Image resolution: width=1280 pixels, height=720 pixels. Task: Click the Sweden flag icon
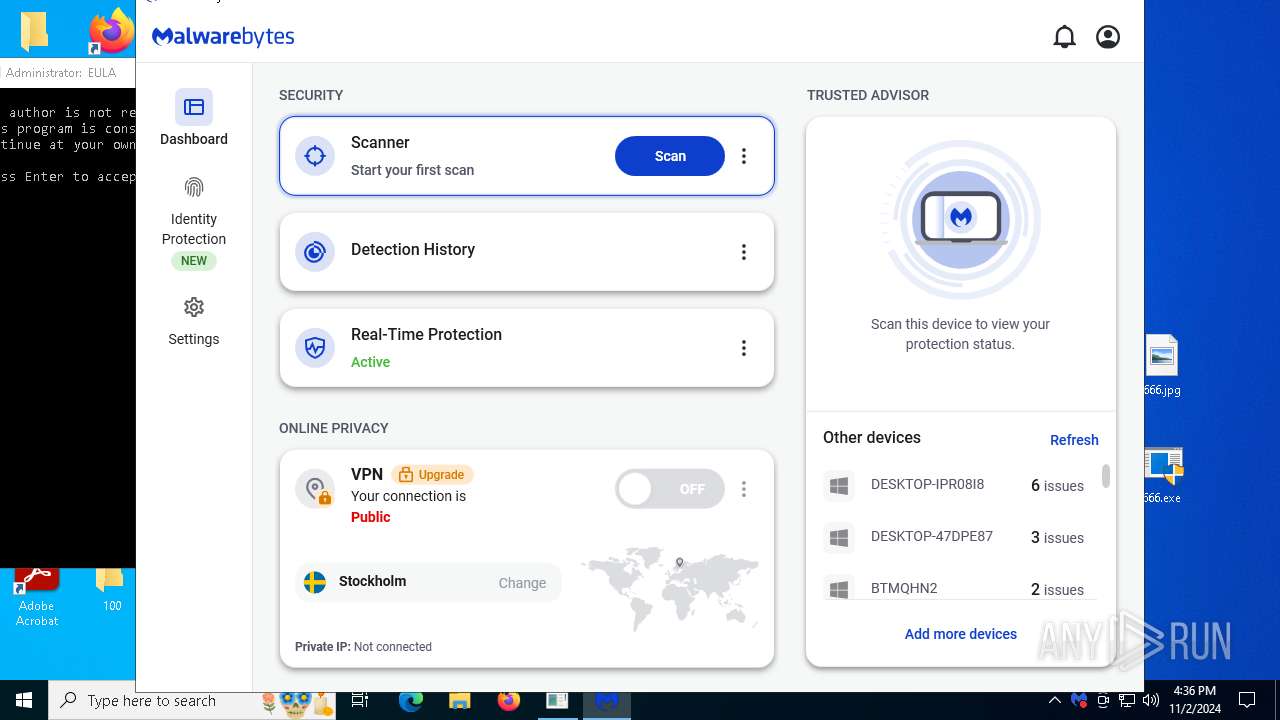click(x=315, y=582)
